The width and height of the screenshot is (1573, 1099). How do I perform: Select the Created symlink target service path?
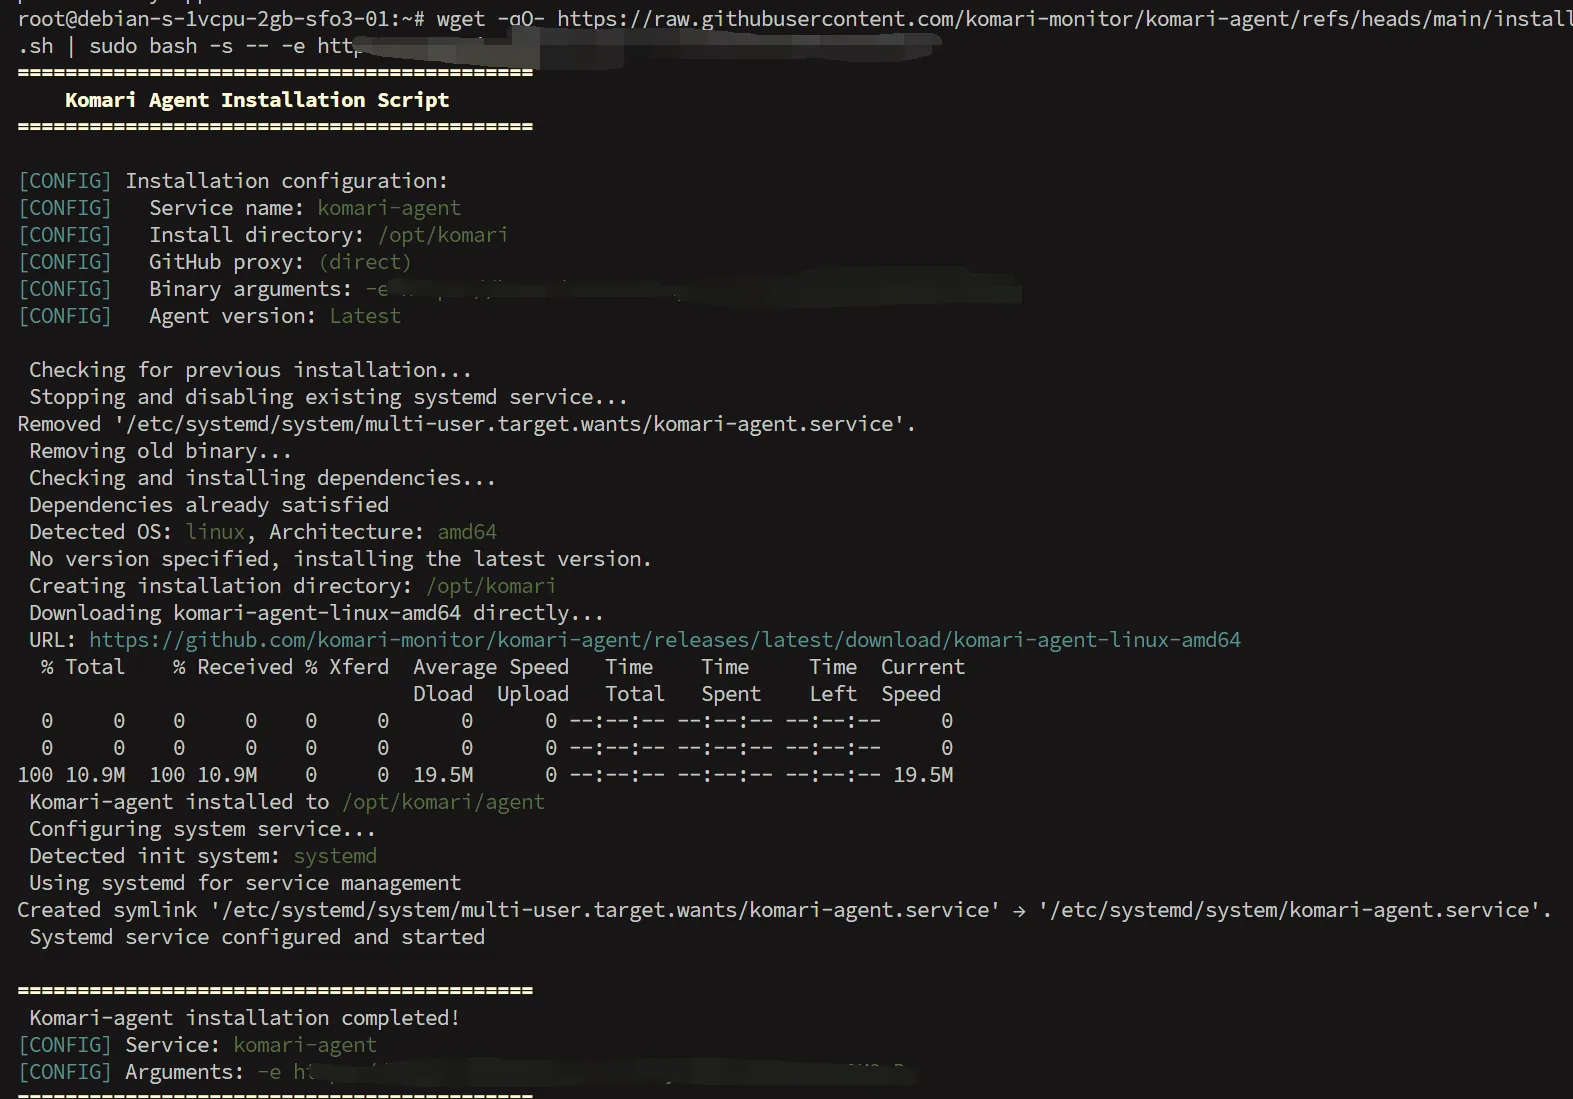point(1290,910)
